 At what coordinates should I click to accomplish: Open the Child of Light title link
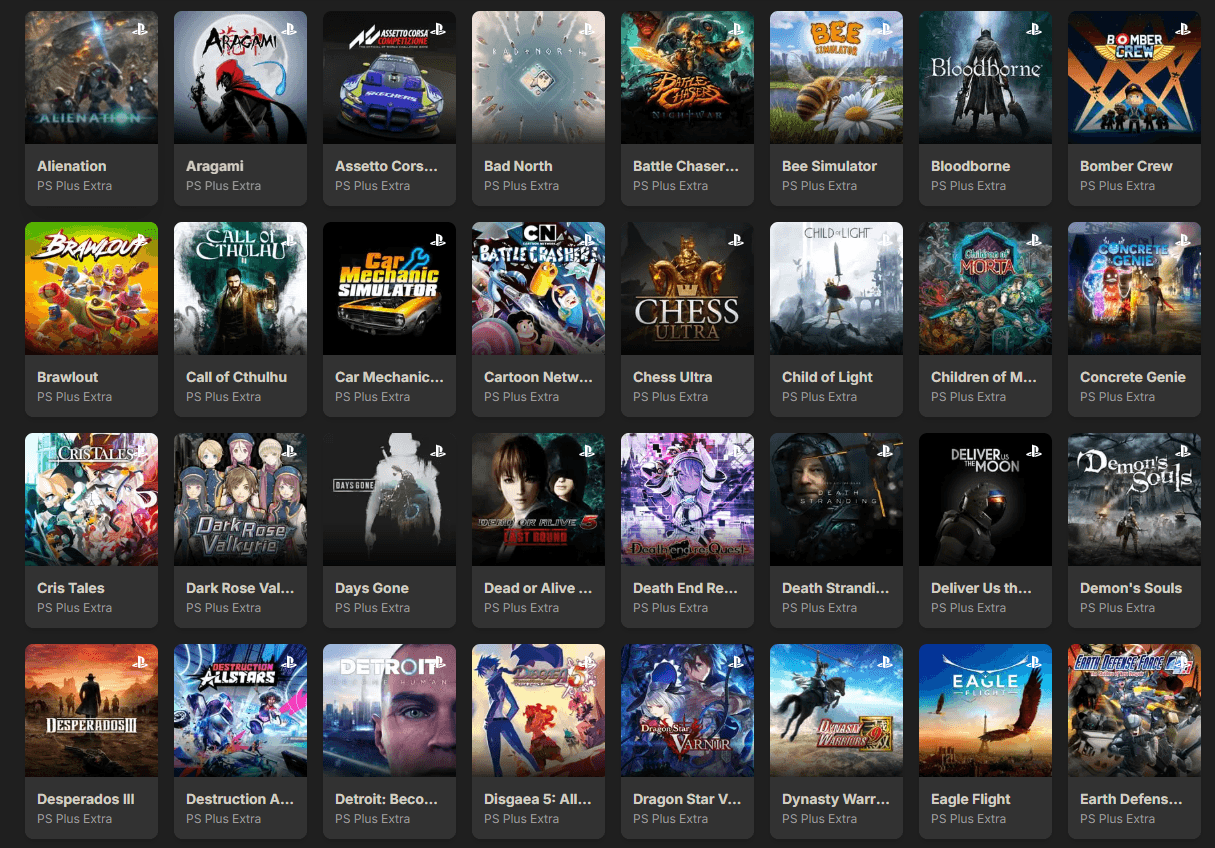point(827,377)
